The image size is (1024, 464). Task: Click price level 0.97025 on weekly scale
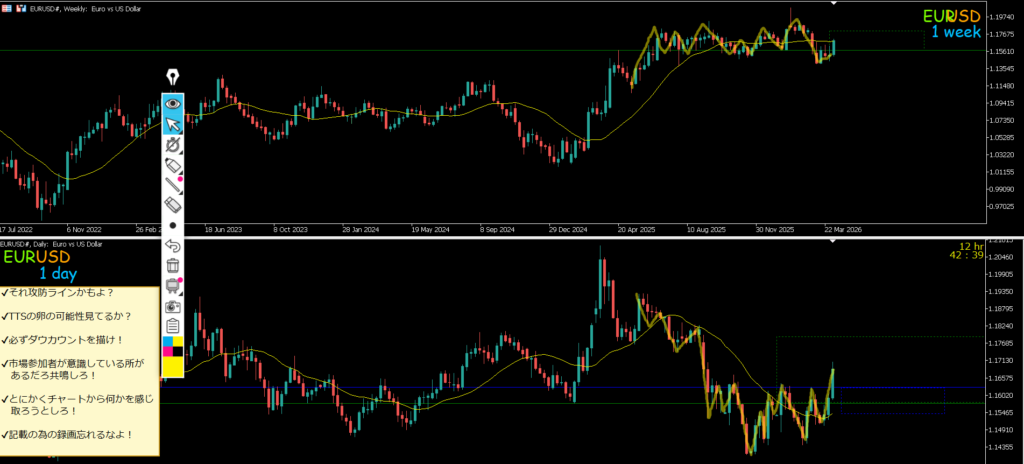1002,207
